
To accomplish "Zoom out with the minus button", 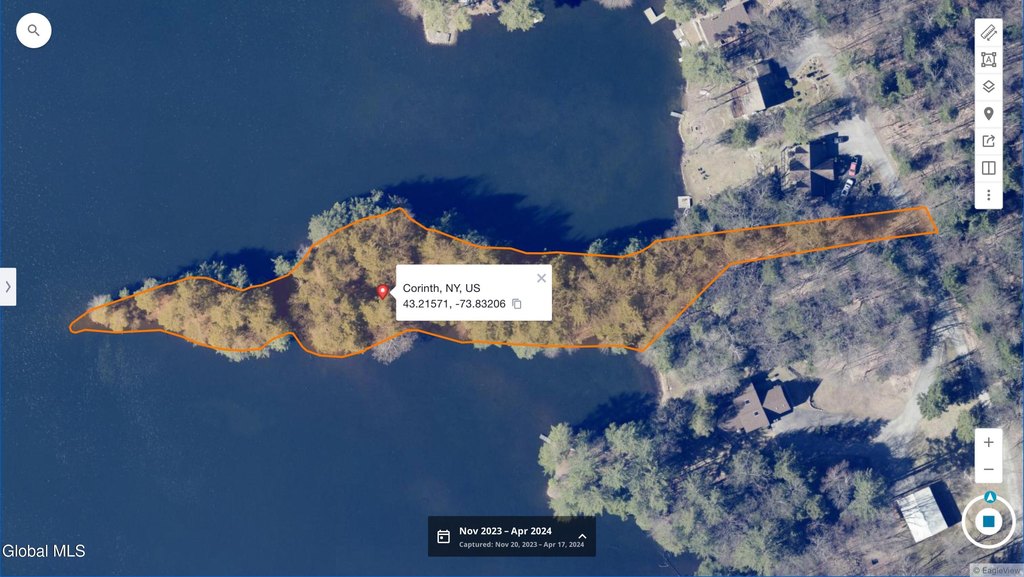I will [x=988, y=469].
